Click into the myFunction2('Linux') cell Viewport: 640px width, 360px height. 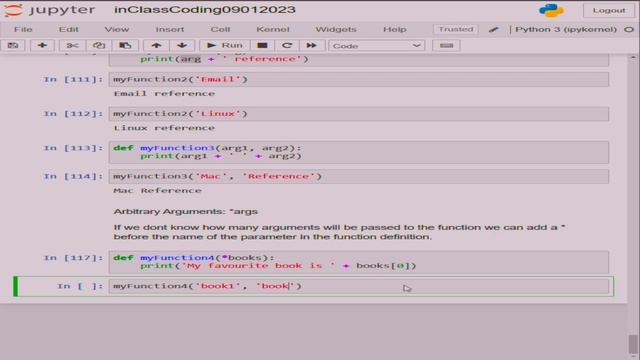tap(359, 113)
